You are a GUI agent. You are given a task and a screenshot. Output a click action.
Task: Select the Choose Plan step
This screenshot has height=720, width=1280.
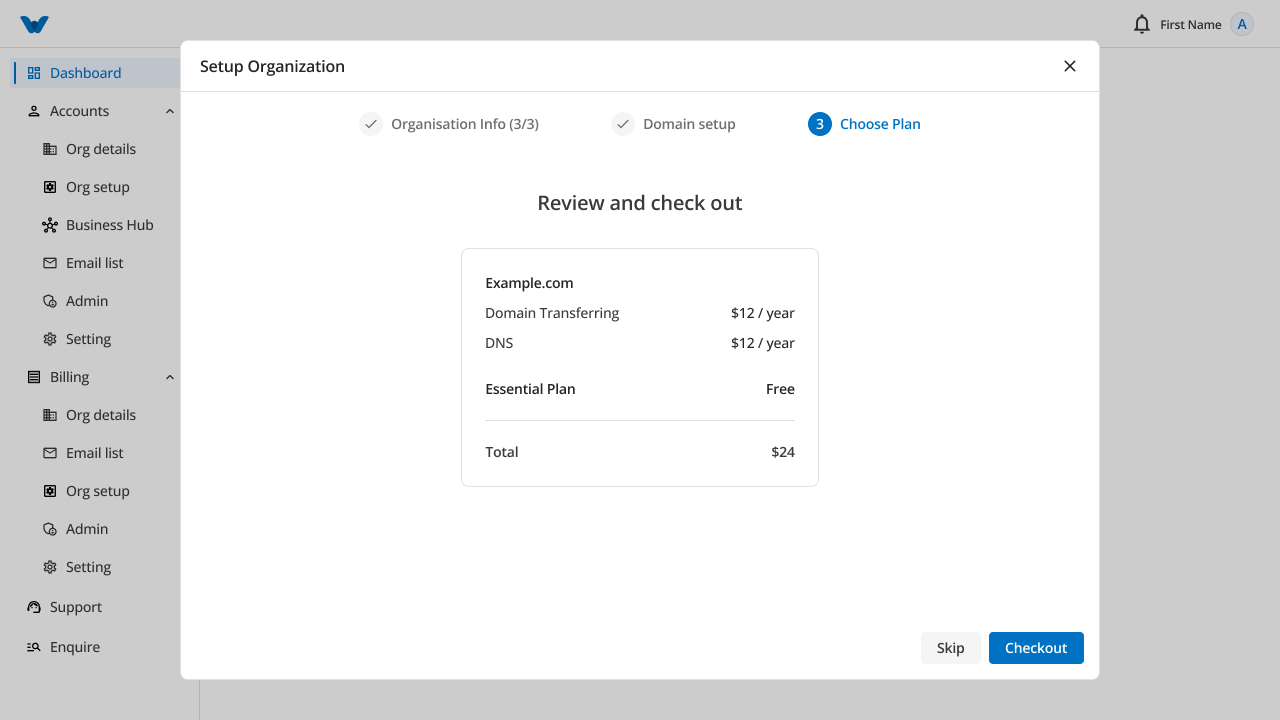(864, 124)
